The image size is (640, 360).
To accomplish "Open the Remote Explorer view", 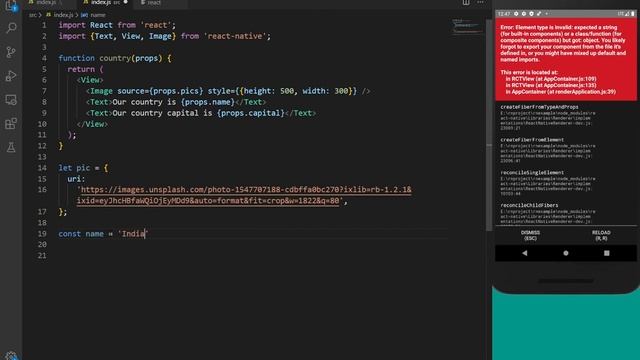I will 11,100.
